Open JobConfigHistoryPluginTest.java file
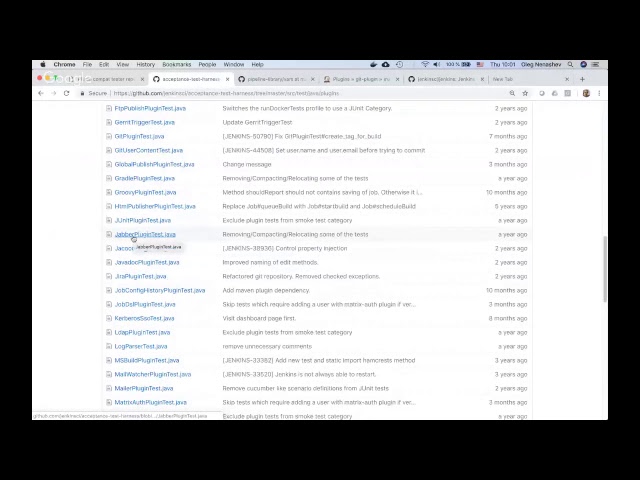Viewport: 640px width, 480px height. 160,290
